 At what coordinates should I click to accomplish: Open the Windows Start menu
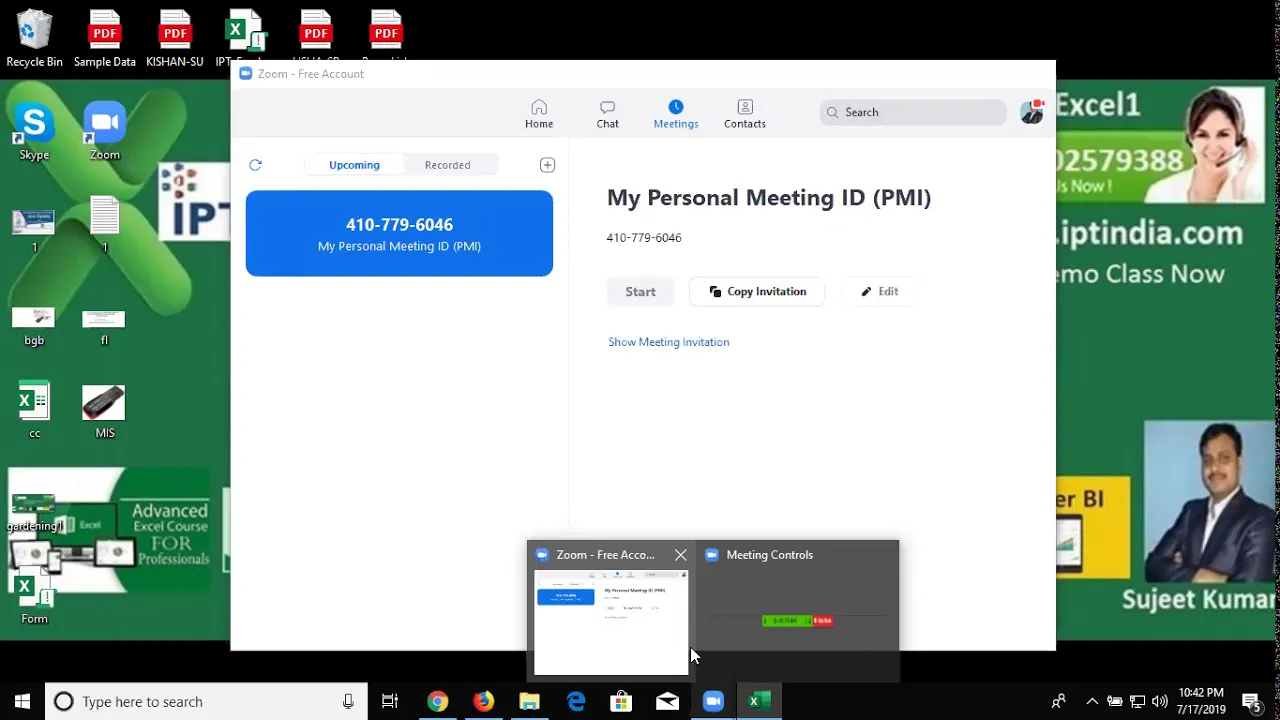click(x=22, y=701)
